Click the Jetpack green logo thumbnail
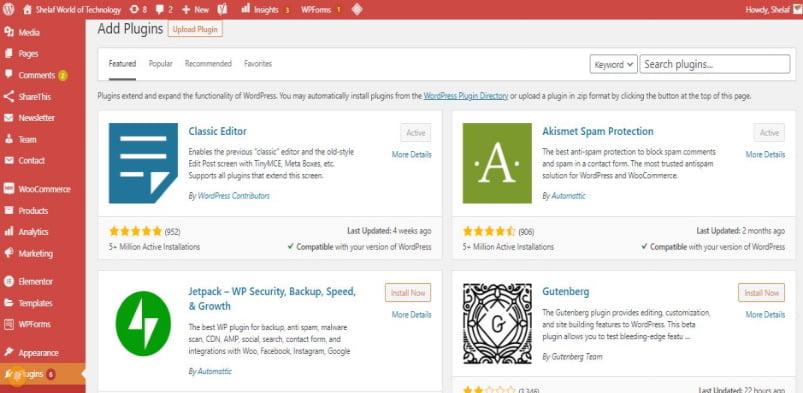The height and width of the screenshot is (393, 803). [x=143, y=324]
